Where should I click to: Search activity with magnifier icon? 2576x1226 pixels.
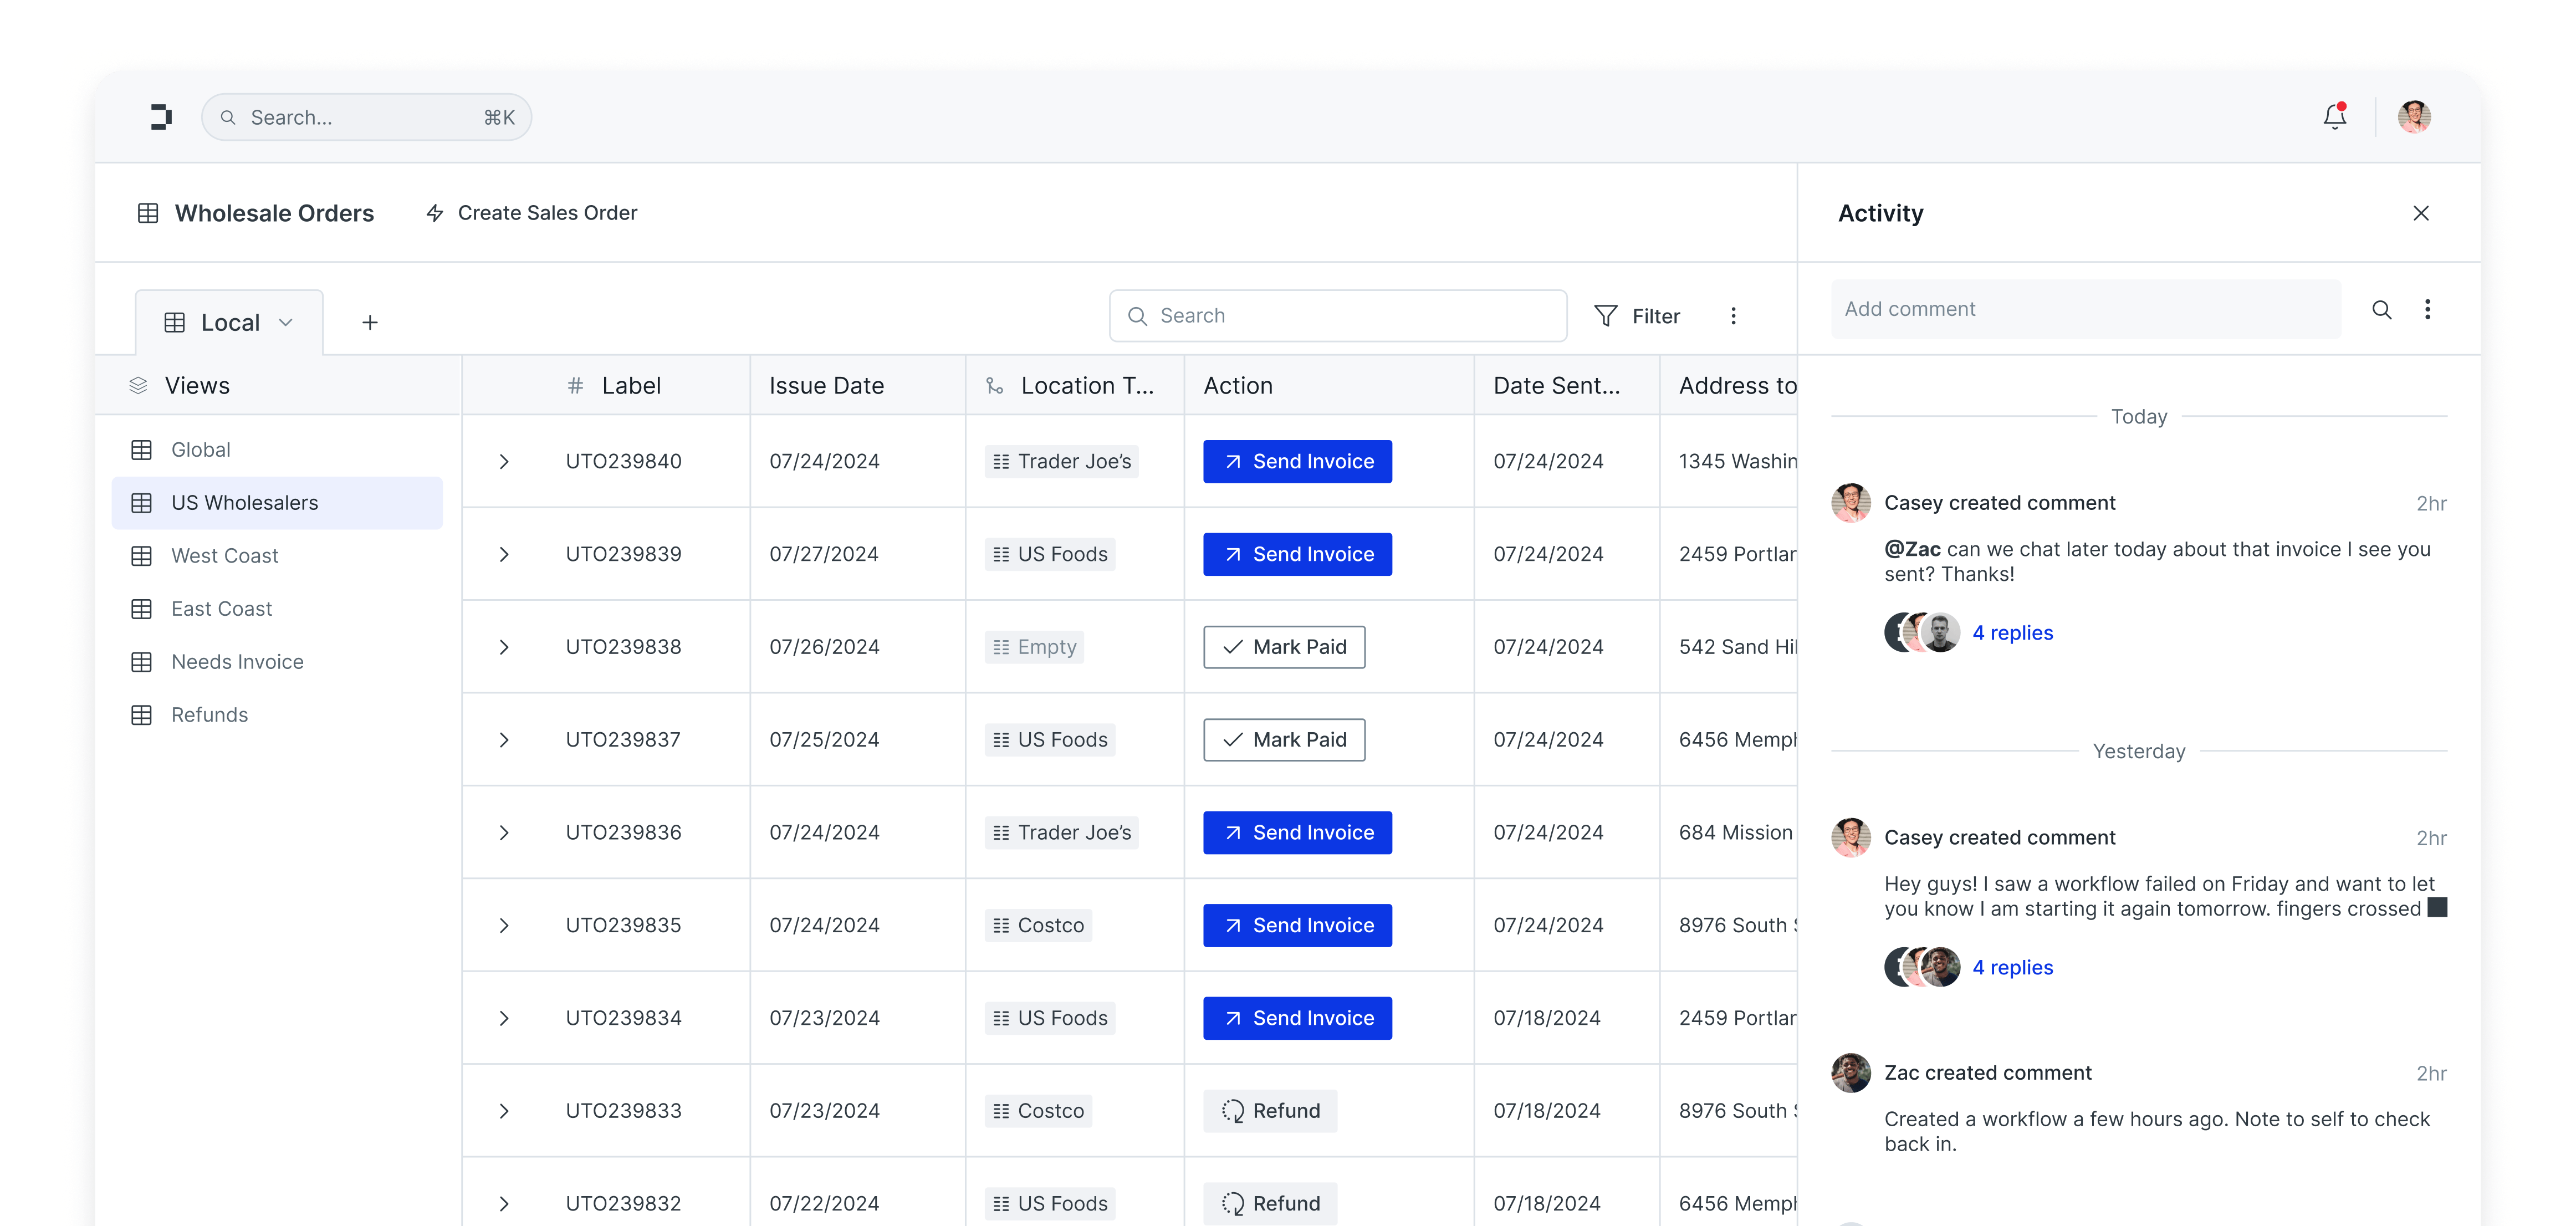click(x=2381, y=310)
